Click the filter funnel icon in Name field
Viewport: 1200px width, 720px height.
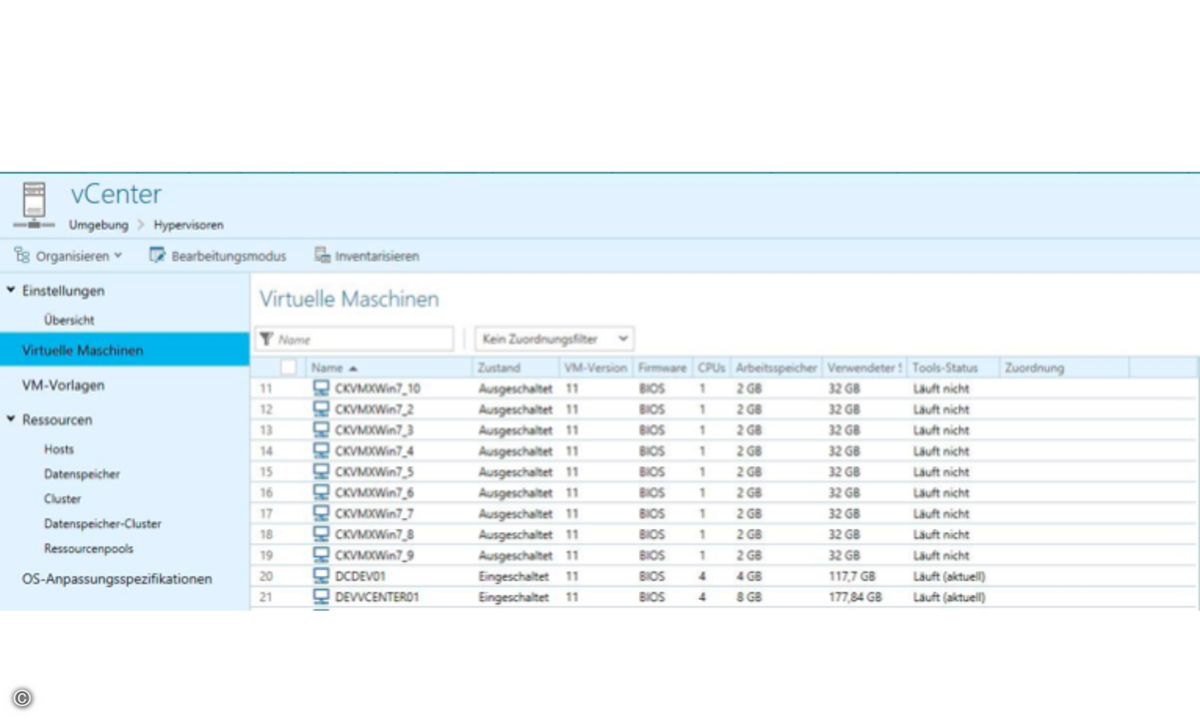[x=266, y=340]
